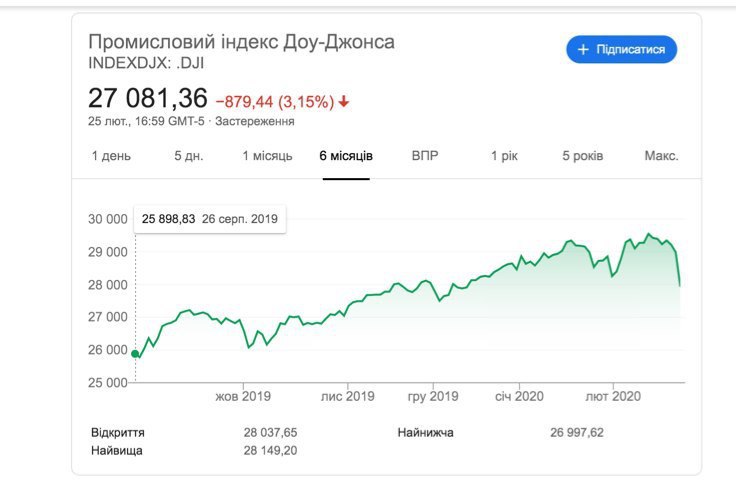
Task: Switch to ВПР range tab
Action: coord(425,156)
